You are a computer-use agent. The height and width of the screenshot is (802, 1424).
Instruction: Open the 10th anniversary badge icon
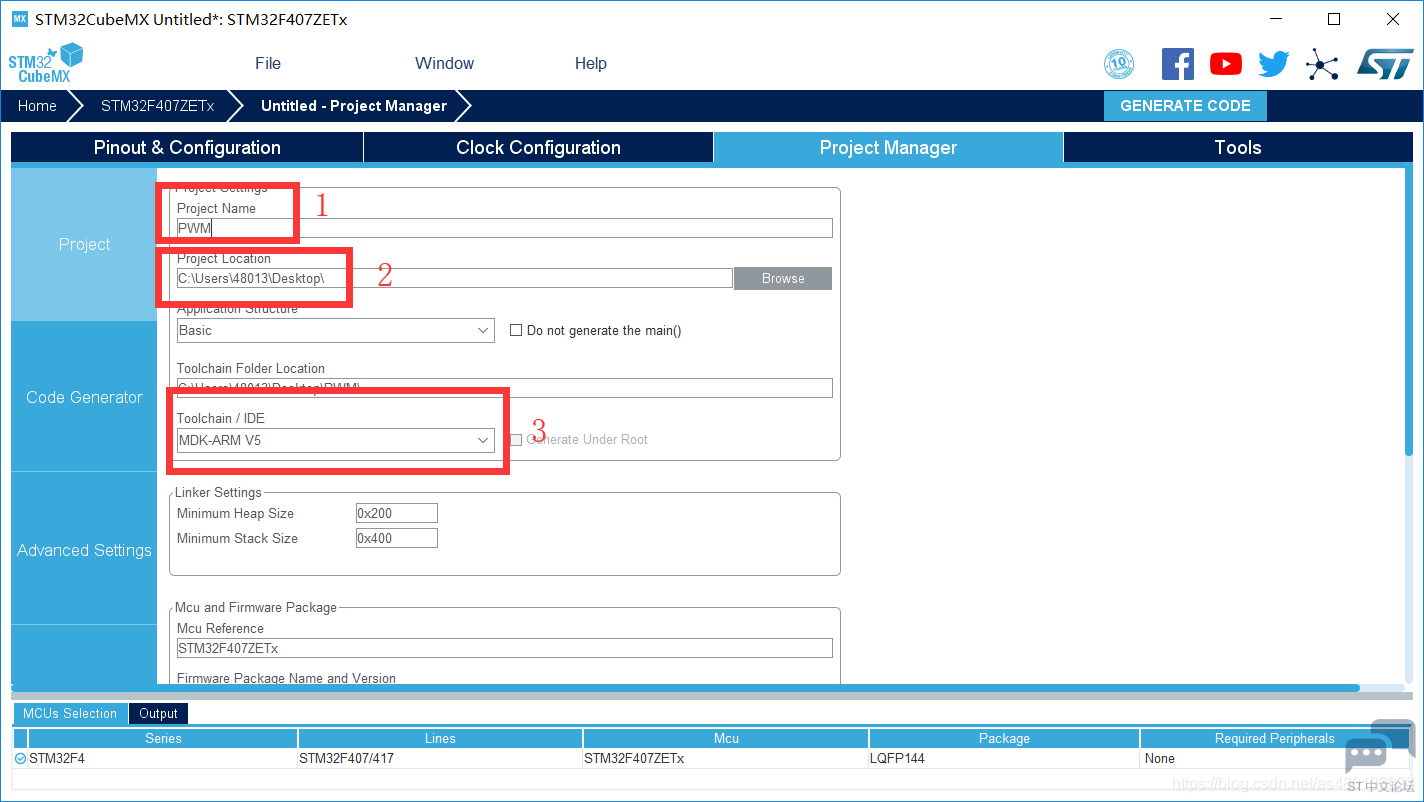click(x=1119, y=64)
